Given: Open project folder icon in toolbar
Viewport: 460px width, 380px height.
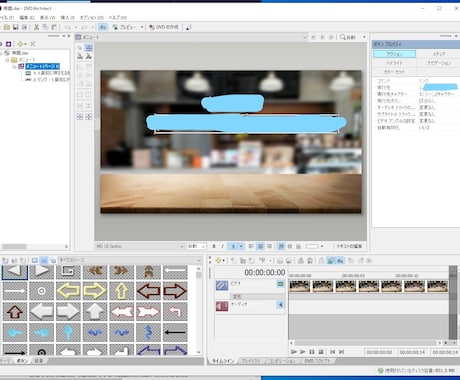Looking at the screenshot, I should pos(6,27).
